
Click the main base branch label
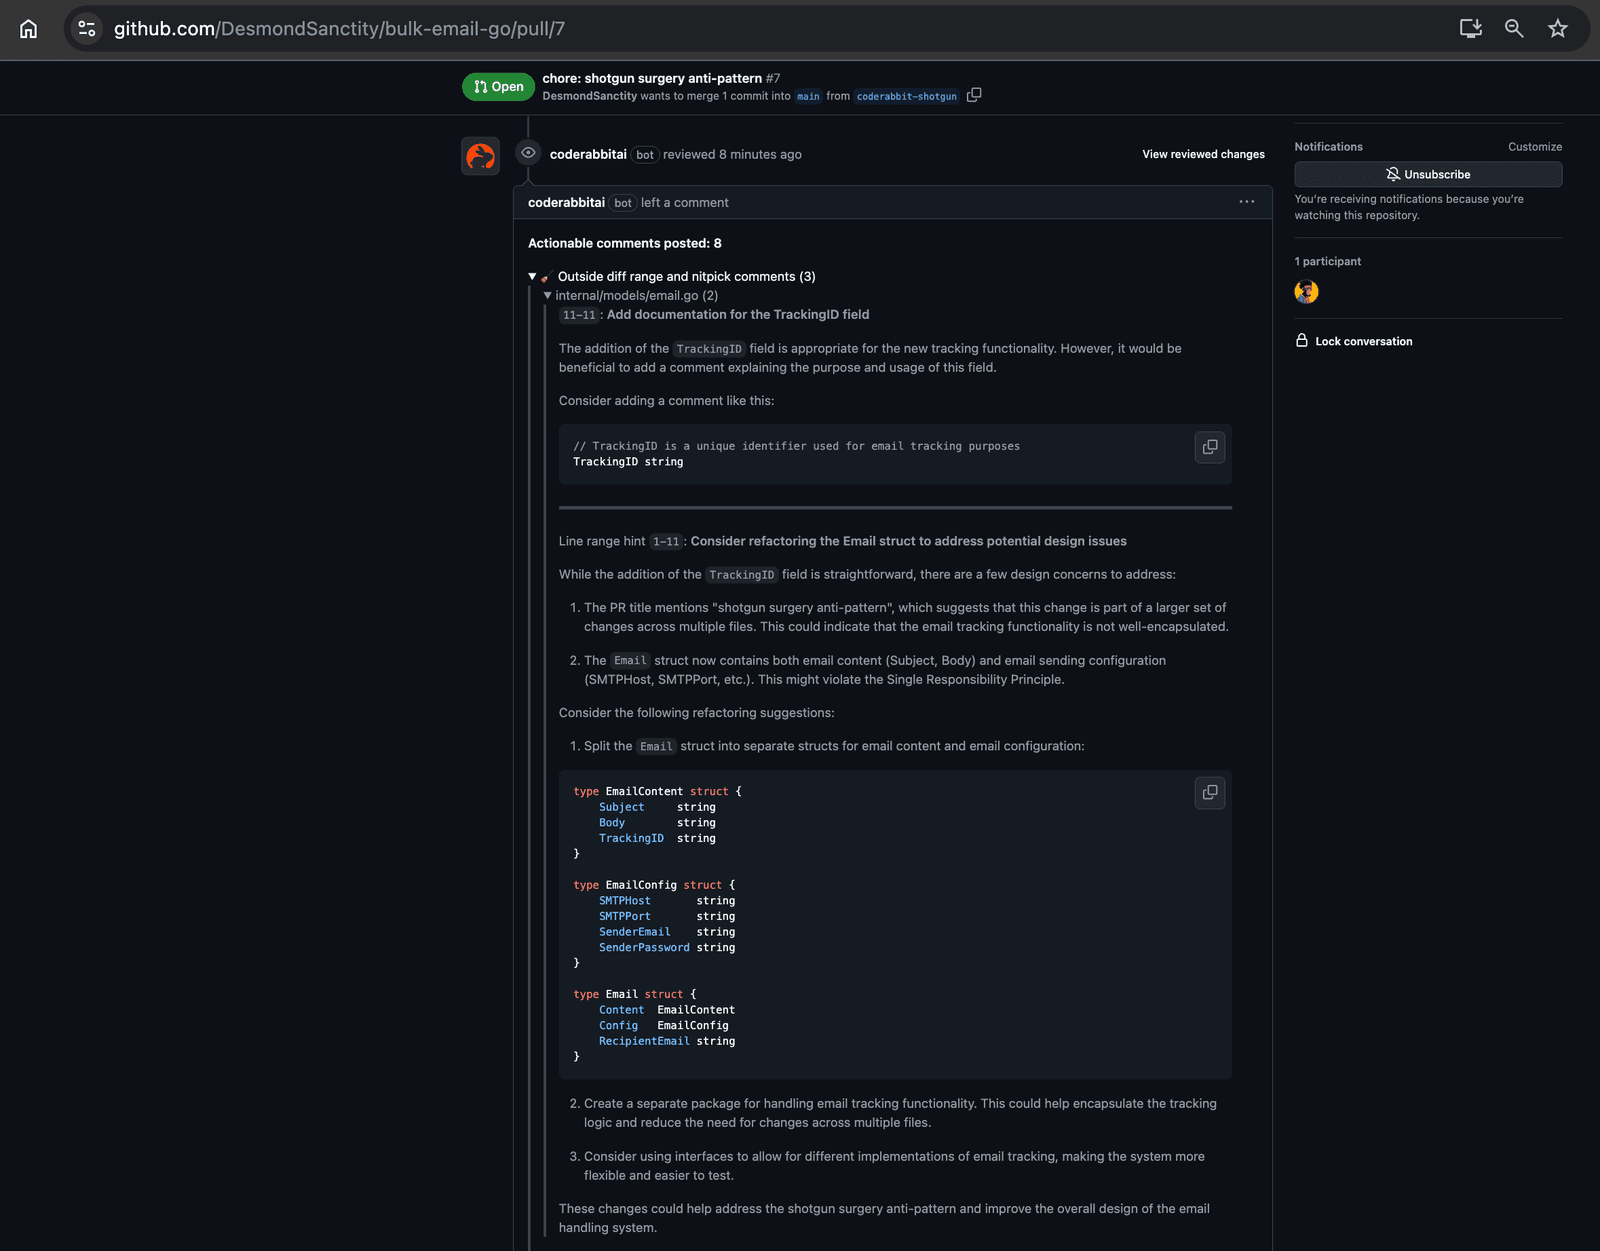point(808,97)
